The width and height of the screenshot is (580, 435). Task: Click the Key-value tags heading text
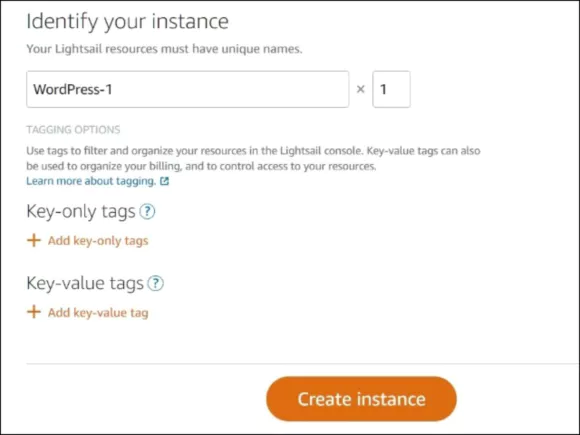click(85, 284)
